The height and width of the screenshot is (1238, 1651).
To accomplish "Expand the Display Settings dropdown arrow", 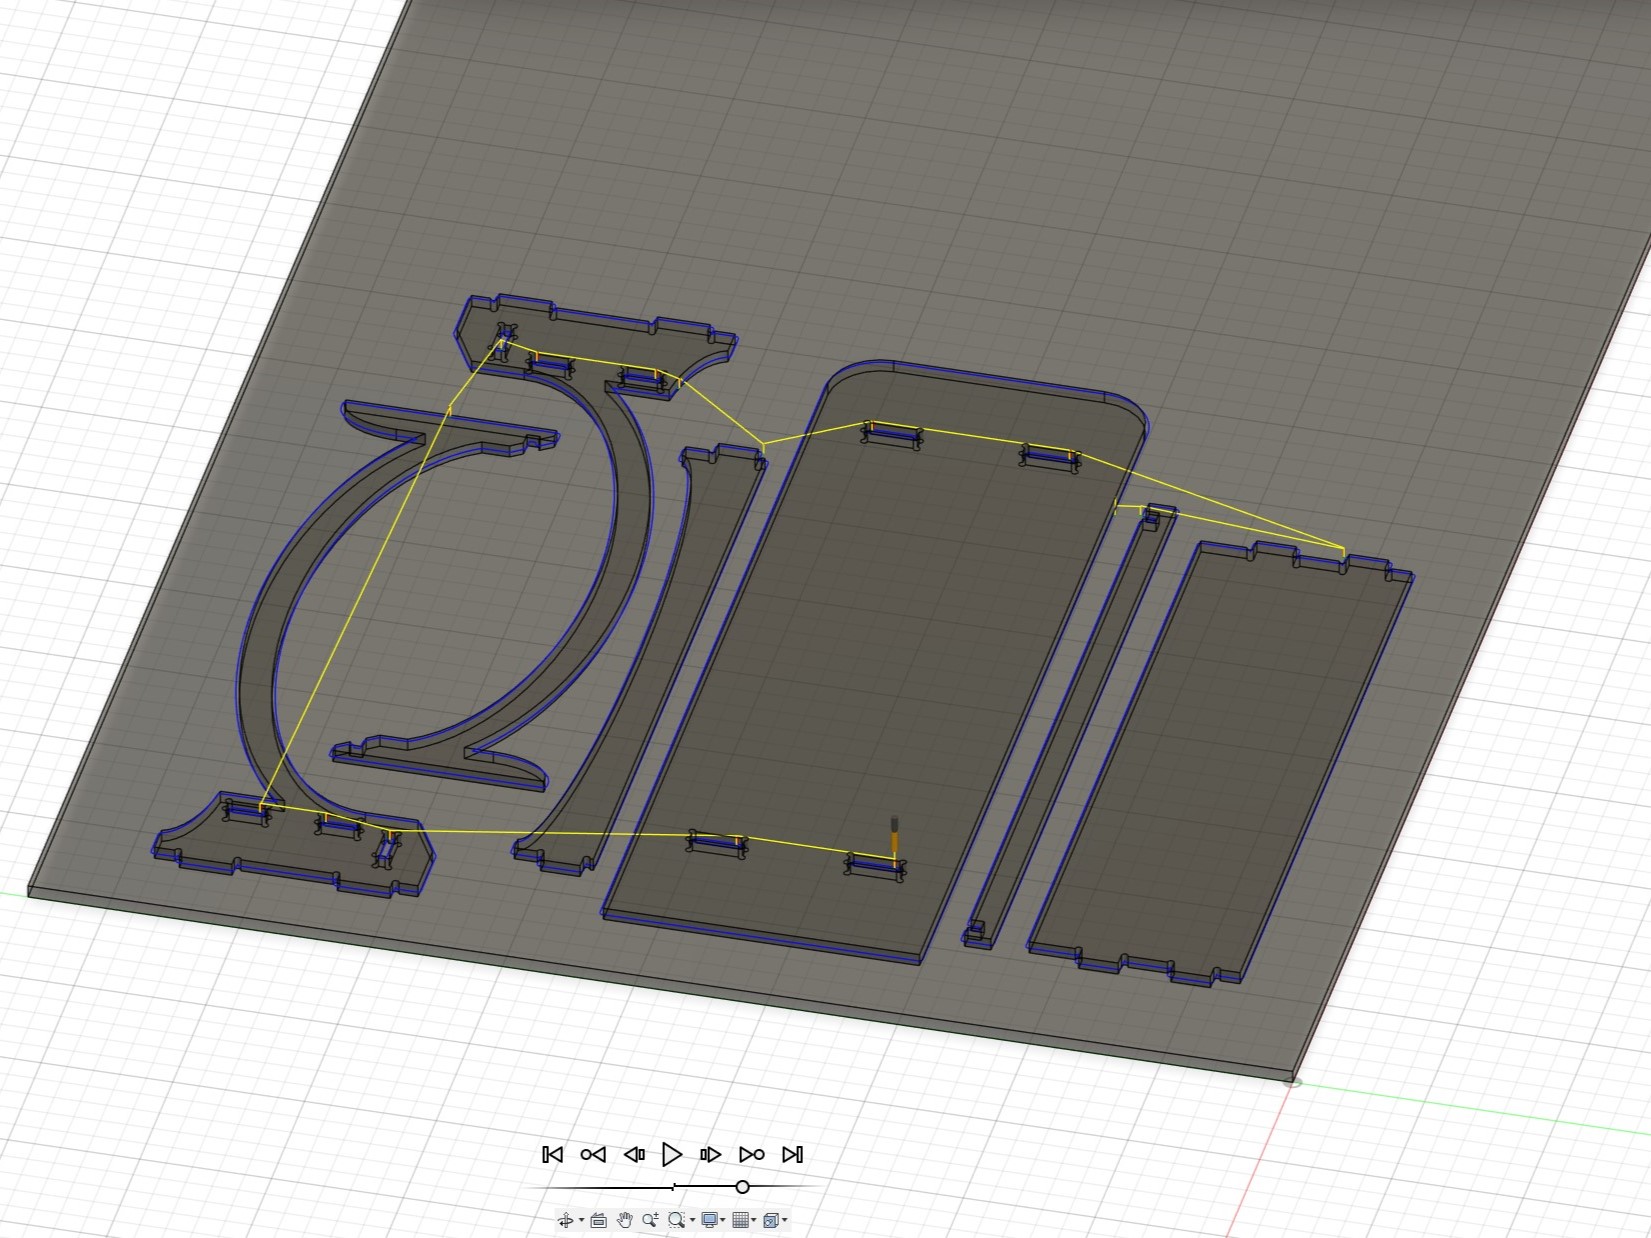I will tap(723, 1220).
